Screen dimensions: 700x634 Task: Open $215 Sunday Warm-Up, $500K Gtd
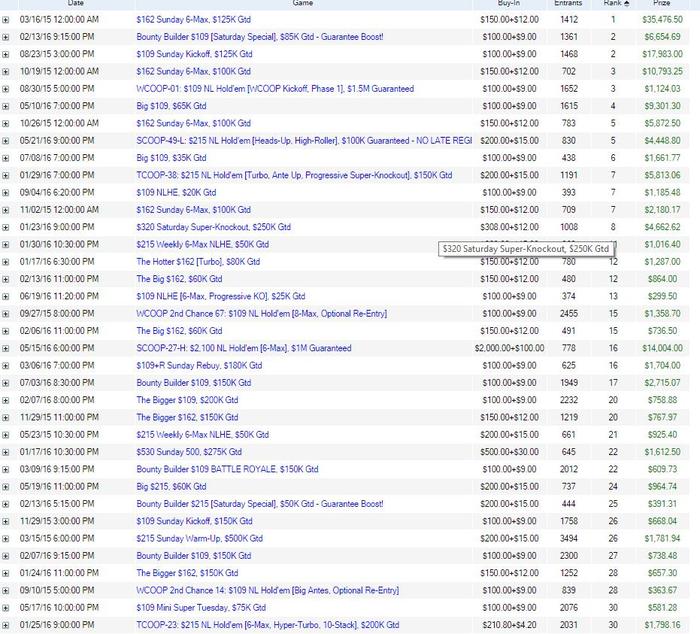click(200, 538)
